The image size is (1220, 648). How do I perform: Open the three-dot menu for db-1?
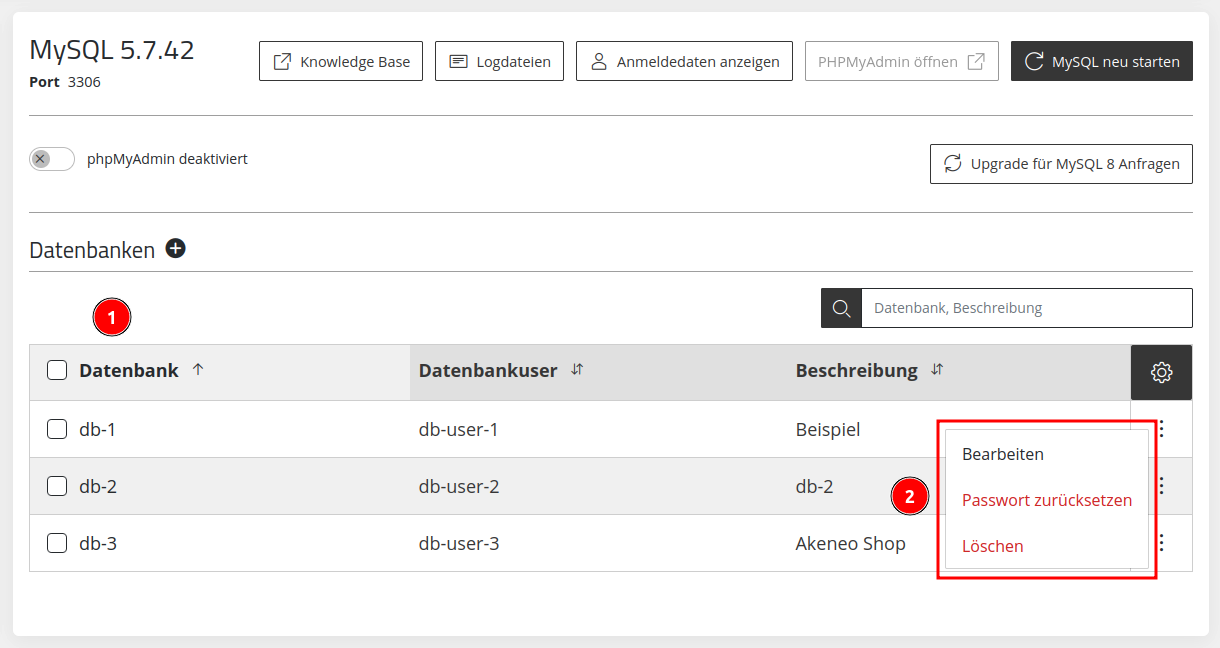click(1162, 429)
